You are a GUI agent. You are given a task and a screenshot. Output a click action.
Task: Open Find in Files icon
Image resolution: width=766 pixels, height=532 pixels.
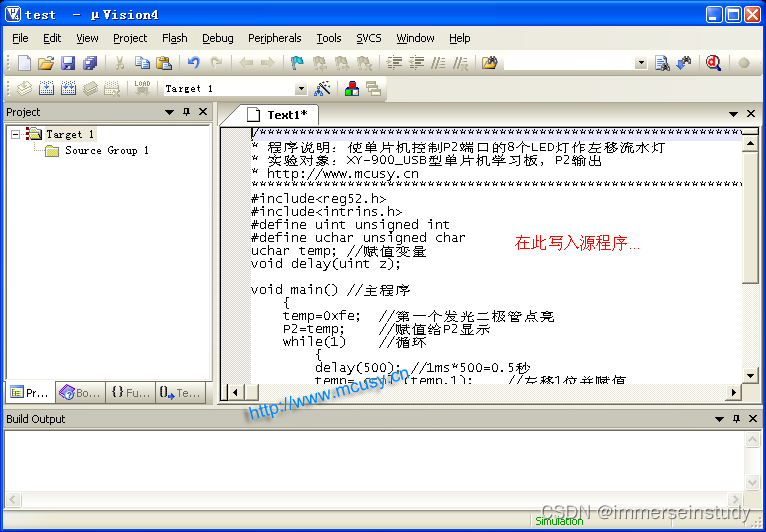(x=489, y=63)
